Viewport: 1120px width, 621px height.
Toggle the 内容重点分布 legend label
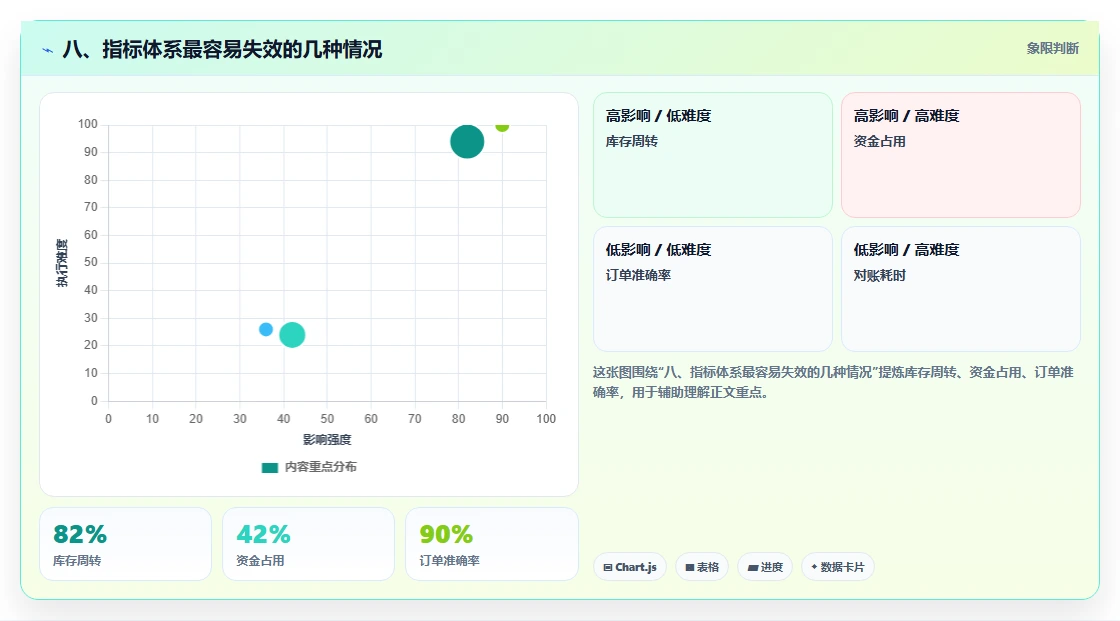320,467
